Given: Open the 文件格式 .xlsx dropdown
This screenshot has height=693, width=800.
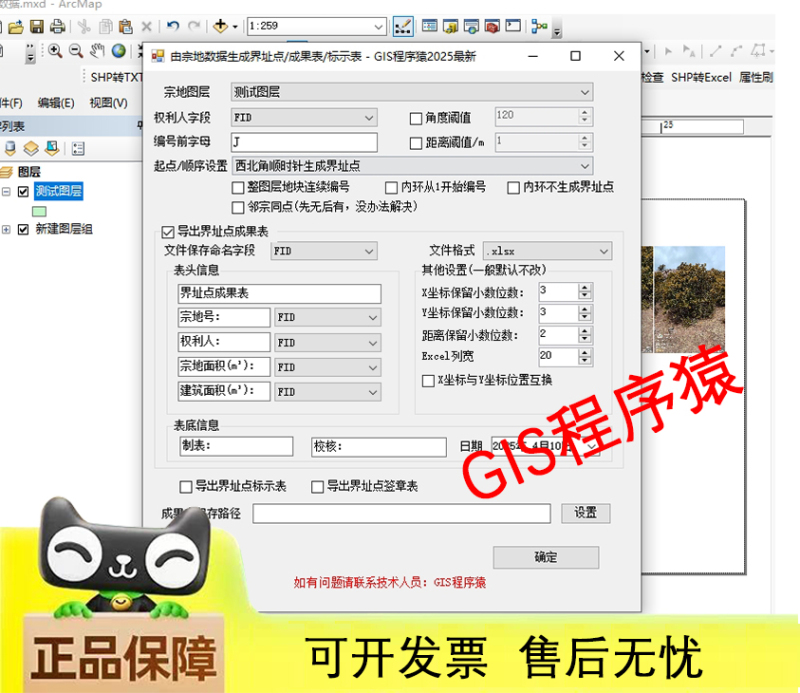Looking at the screenshot, I should 604,251.
